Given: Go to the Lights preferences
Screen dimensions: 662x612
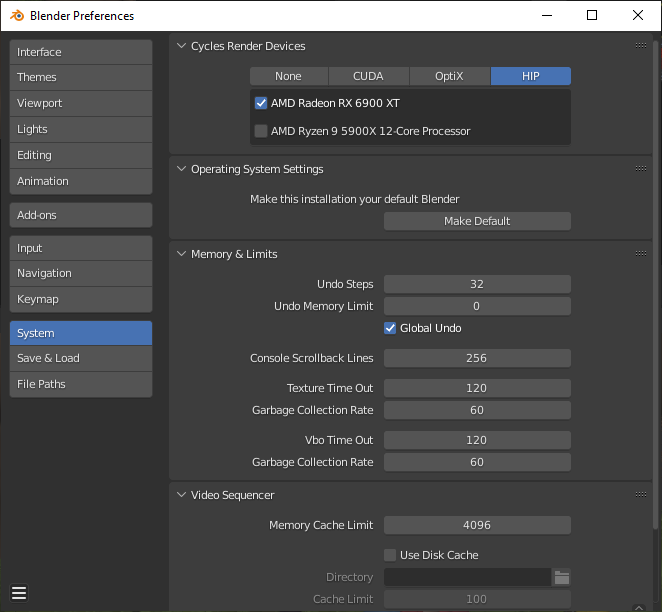Looking at the screenshot, I should point(81,129).
